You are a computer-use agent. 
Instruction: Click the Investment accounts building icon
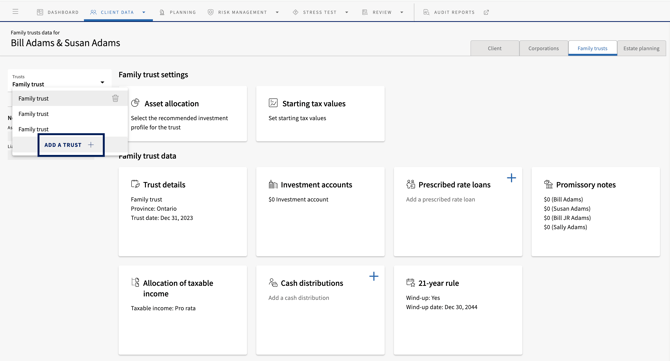[273, 184]
